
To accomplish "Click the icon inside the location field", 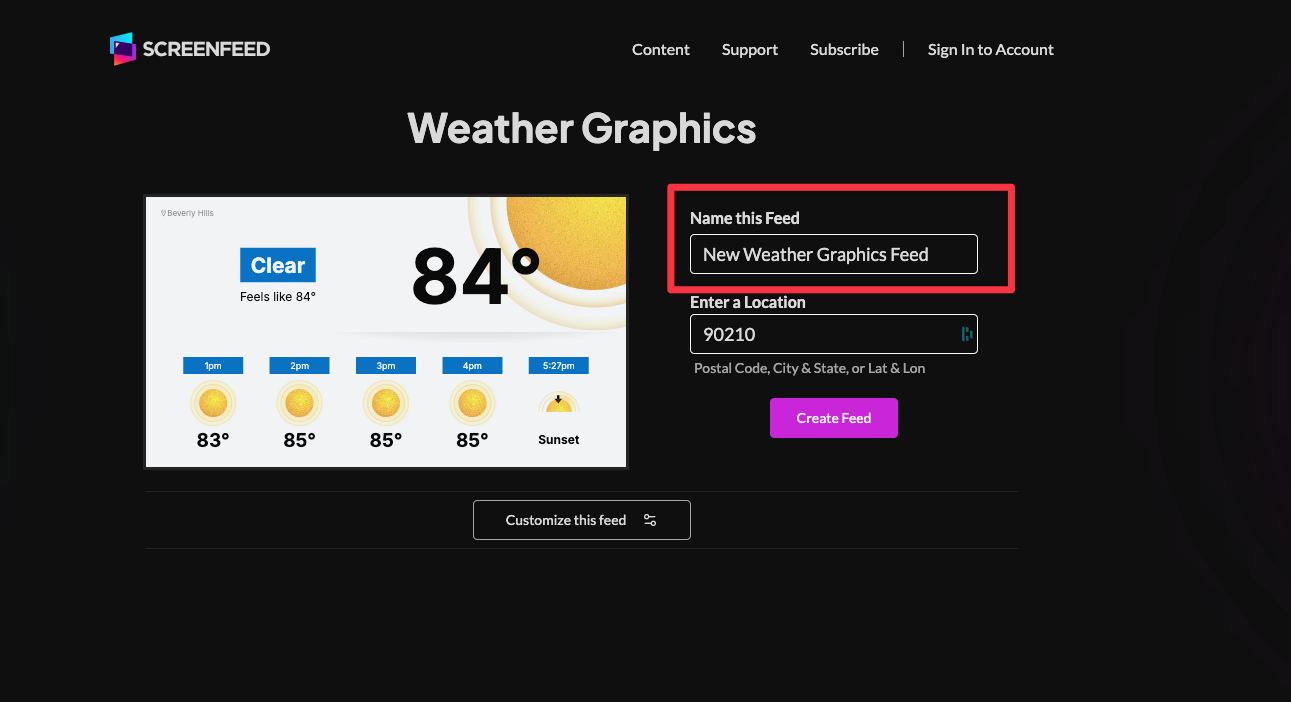I will [966, 334].
